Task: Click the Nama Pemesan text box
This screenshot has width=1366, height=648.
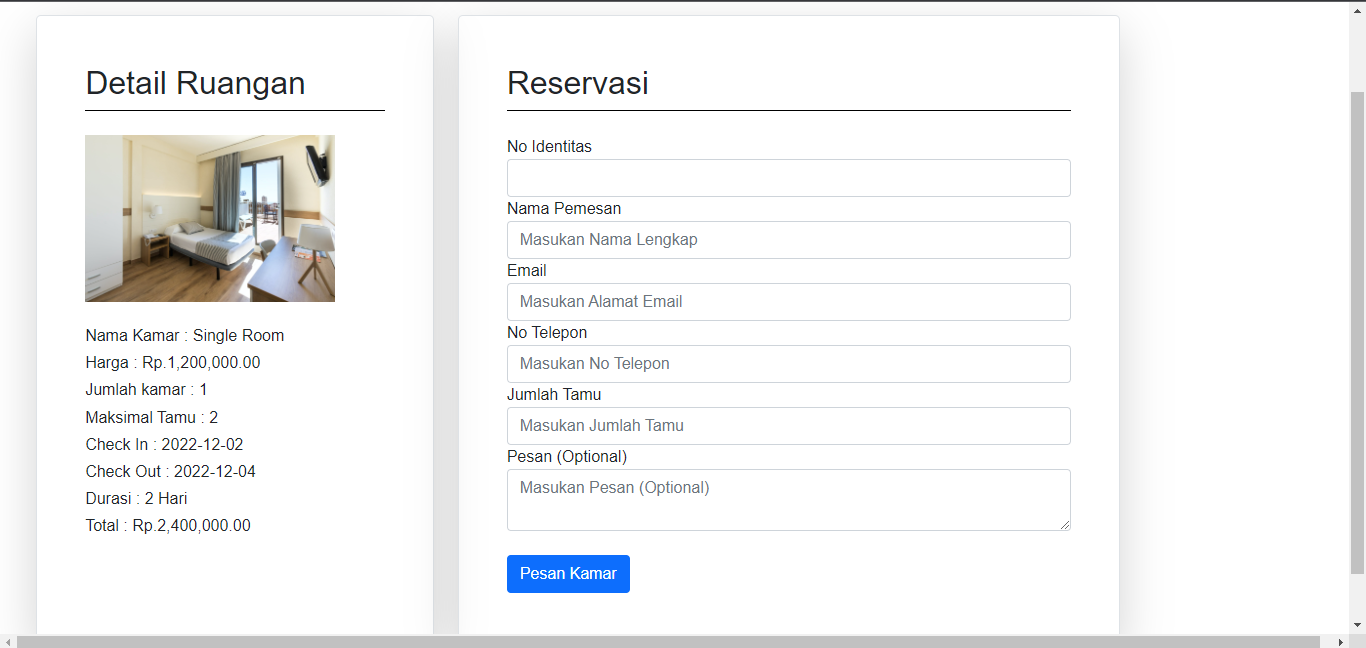Action: [x=788, y=239]
